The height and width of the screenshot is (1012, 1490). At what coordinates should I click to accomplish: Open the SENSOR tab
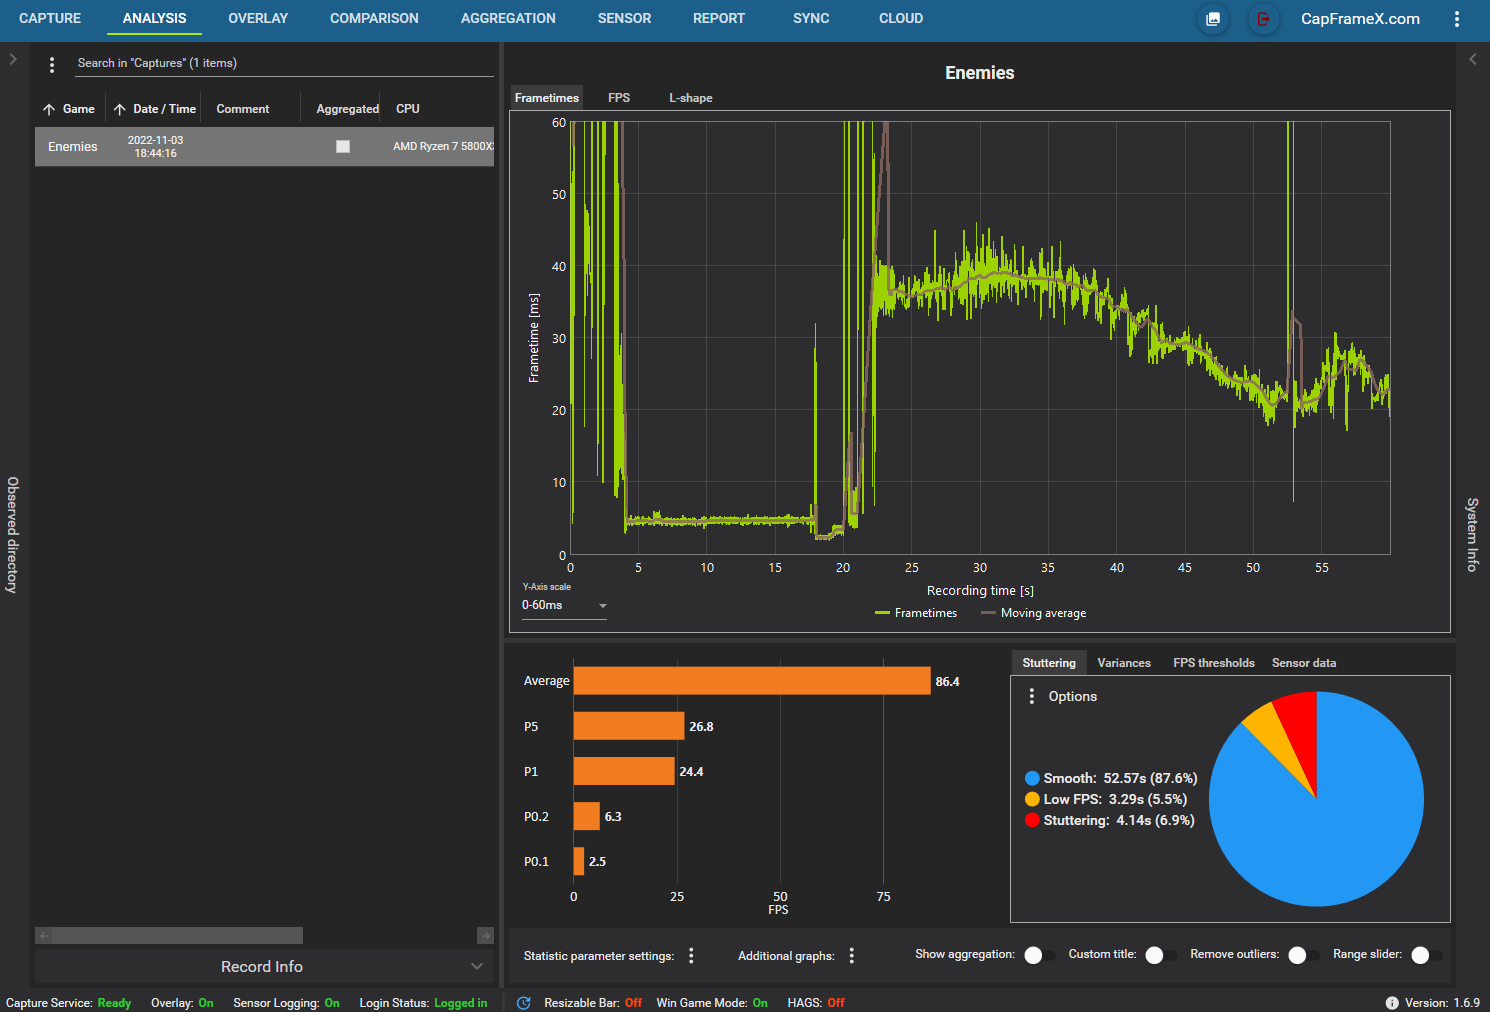point(624,19)
